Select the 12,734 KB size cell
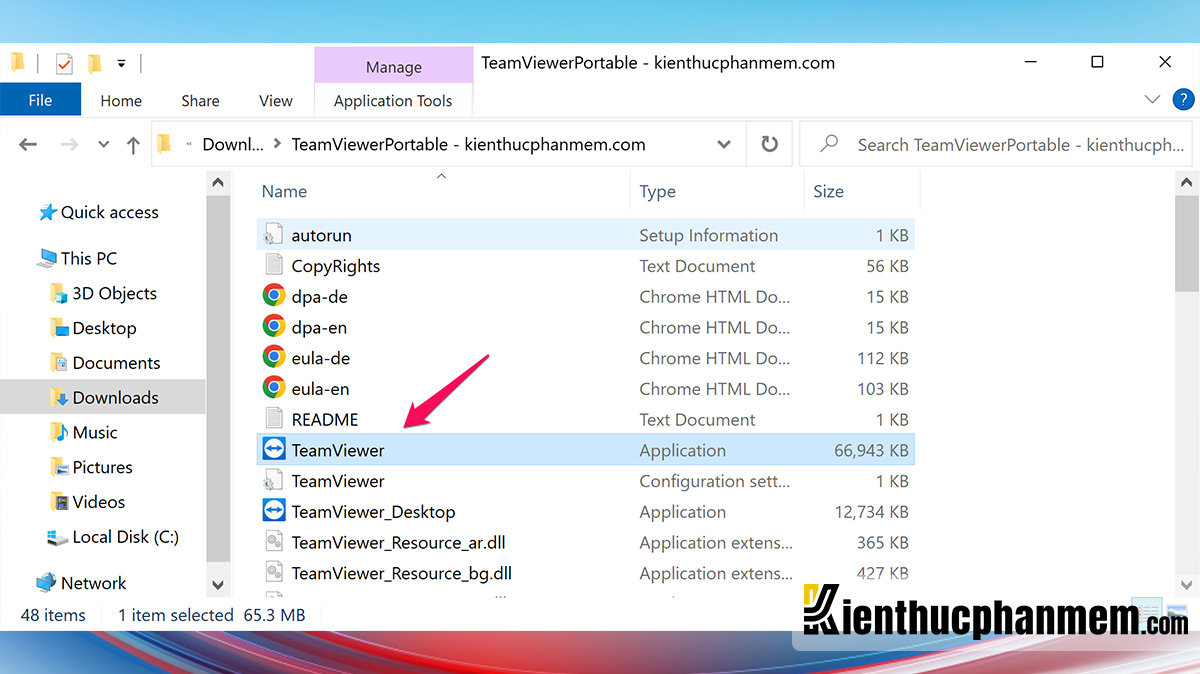This screenshot has width=1200, height=674. pyautogui.click(x=871, y=511)
